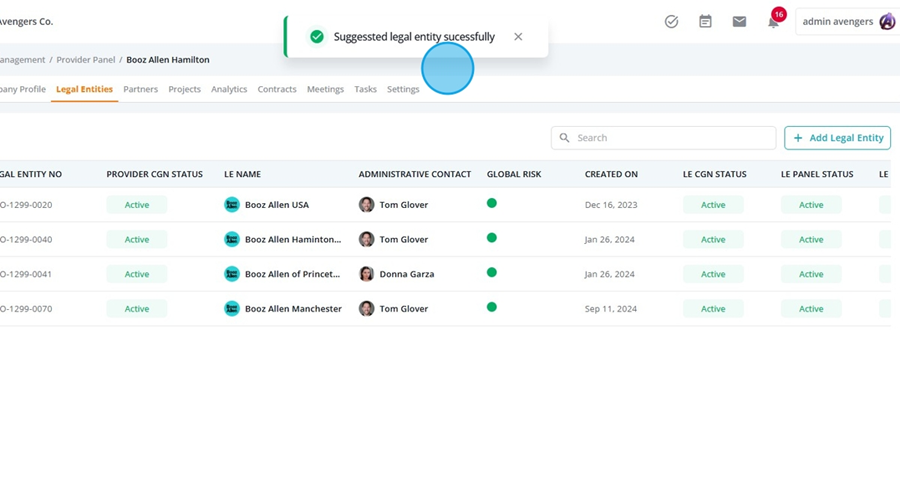This screenshot has height=502, width=900.
Task: Click Provider CGN Active badge for O-1299-0020
Action: pos(137,205)
